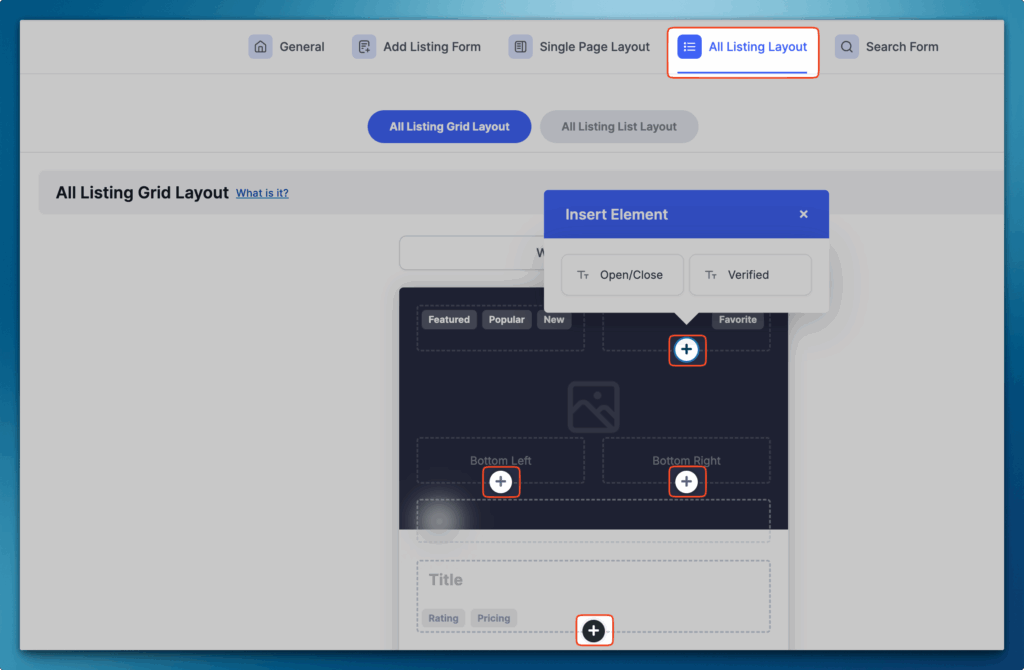The image size is (1024, 670).
Task: Switch to the Search Form tab
Action: tap(901, 47)
